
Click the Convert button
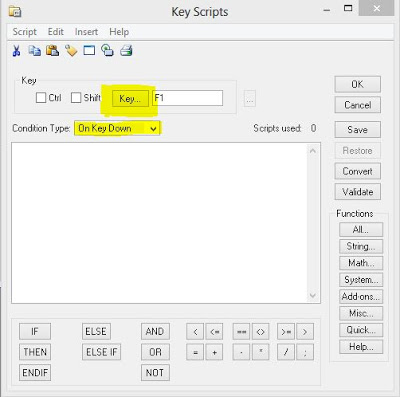coord(357,171)
